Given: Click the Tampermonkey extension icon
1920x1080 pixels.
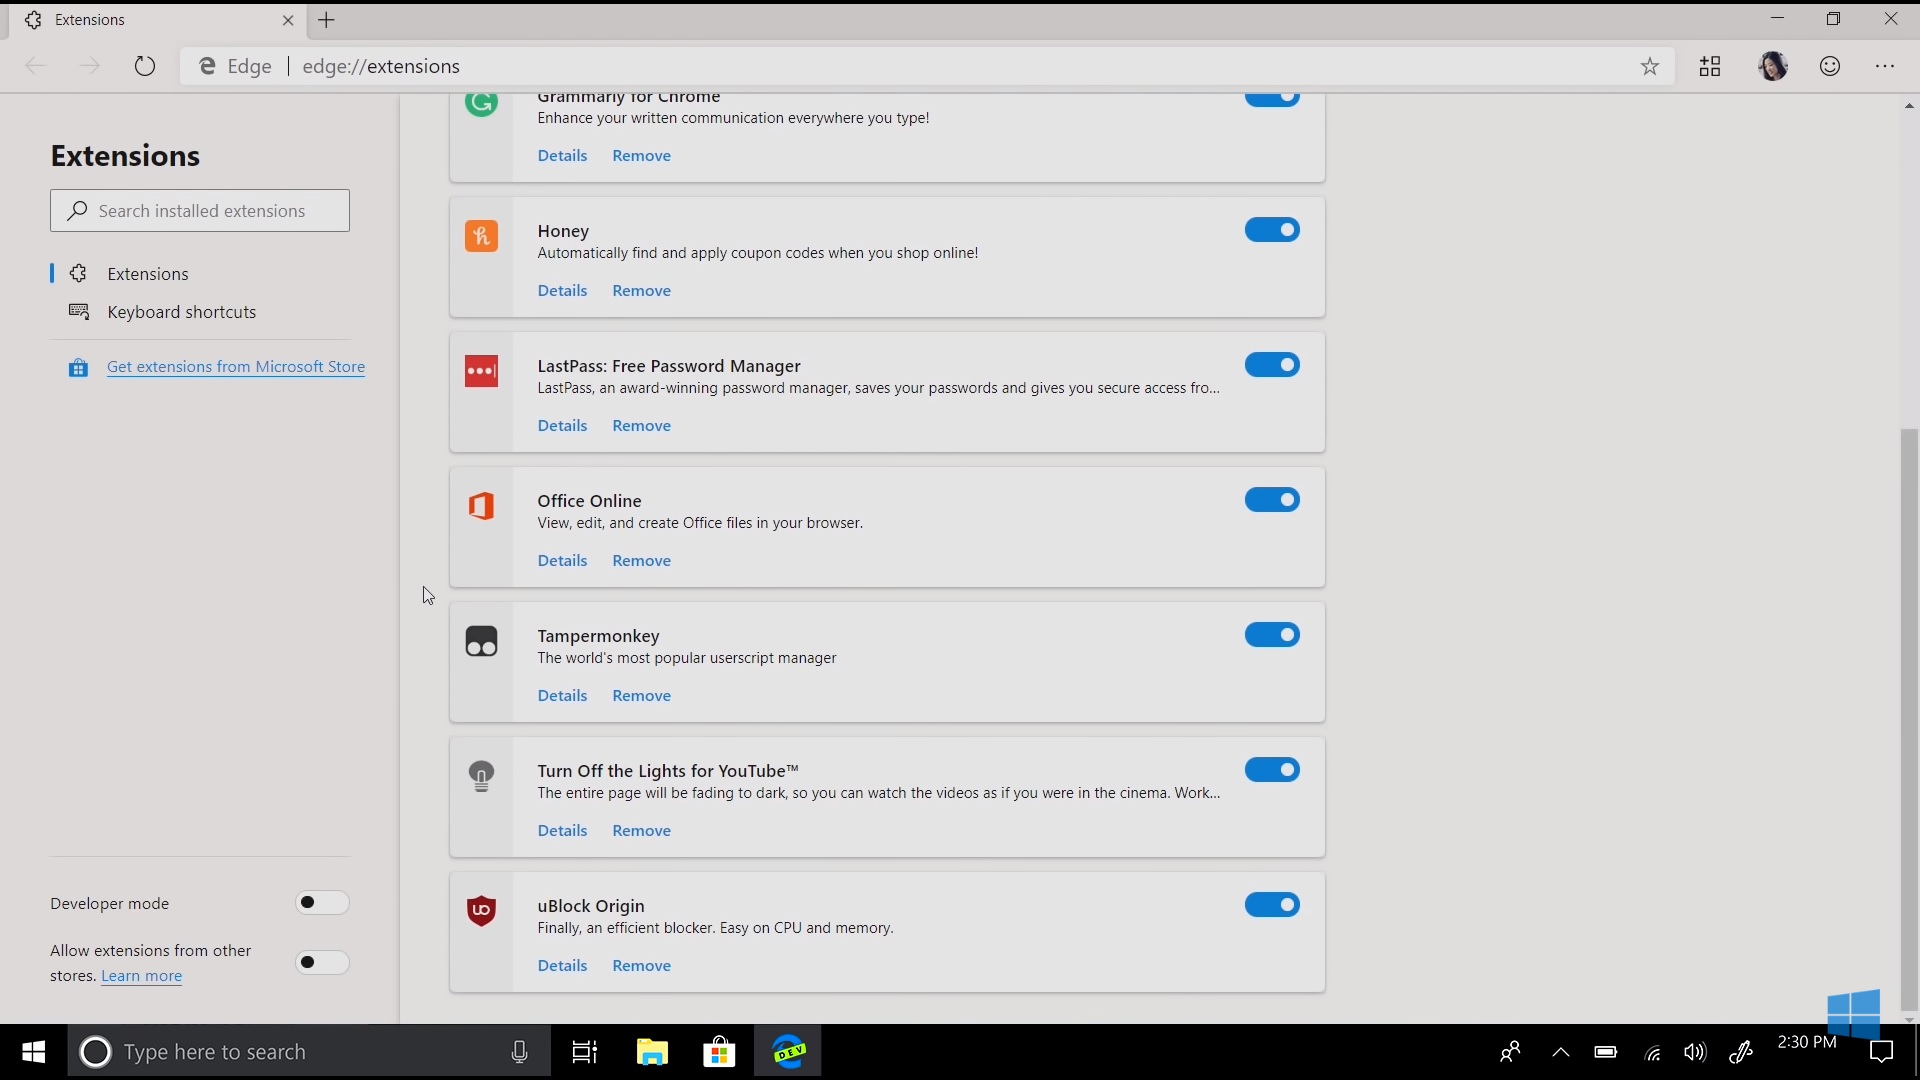Looking at the screenshot, I should 481,641.
